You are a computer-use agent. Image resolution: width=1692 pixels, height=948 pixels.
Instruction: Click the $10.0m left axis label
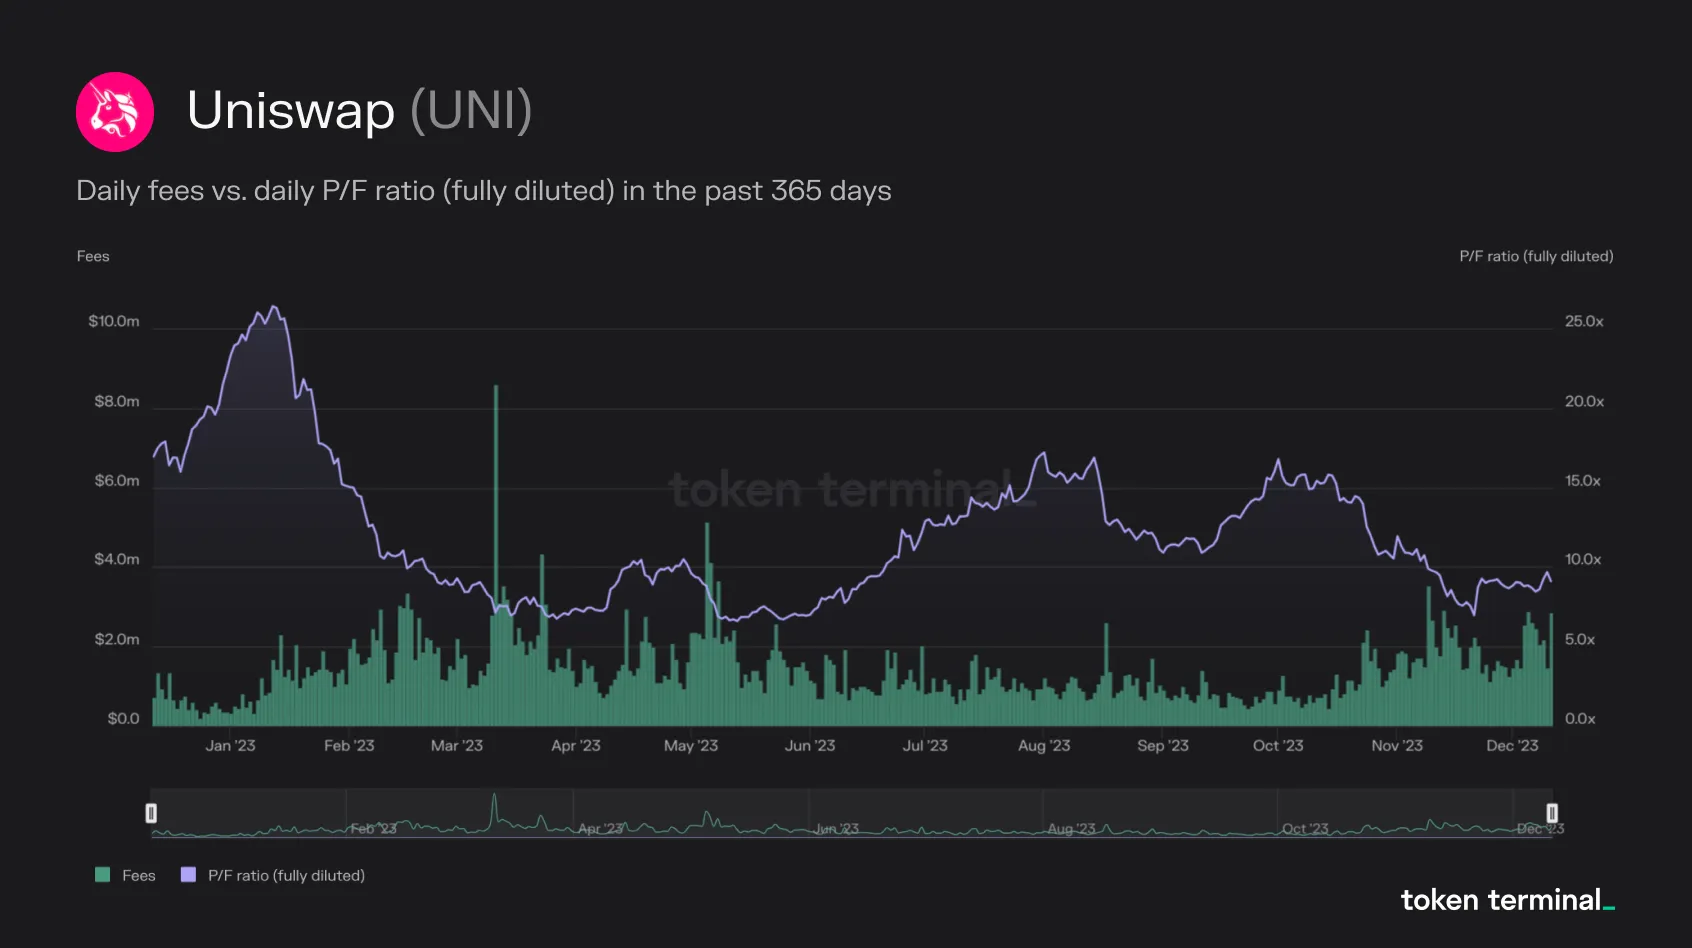[114, 321]
